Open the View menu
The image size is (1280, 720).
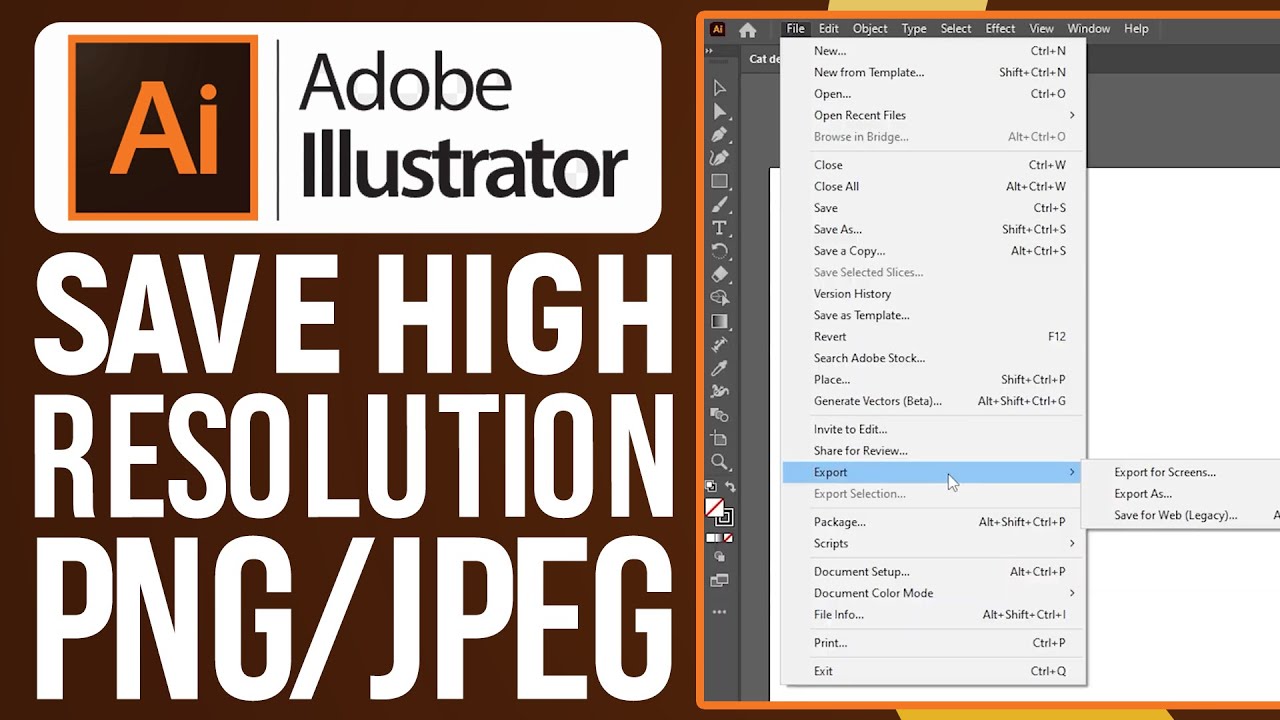[1042, 29]
